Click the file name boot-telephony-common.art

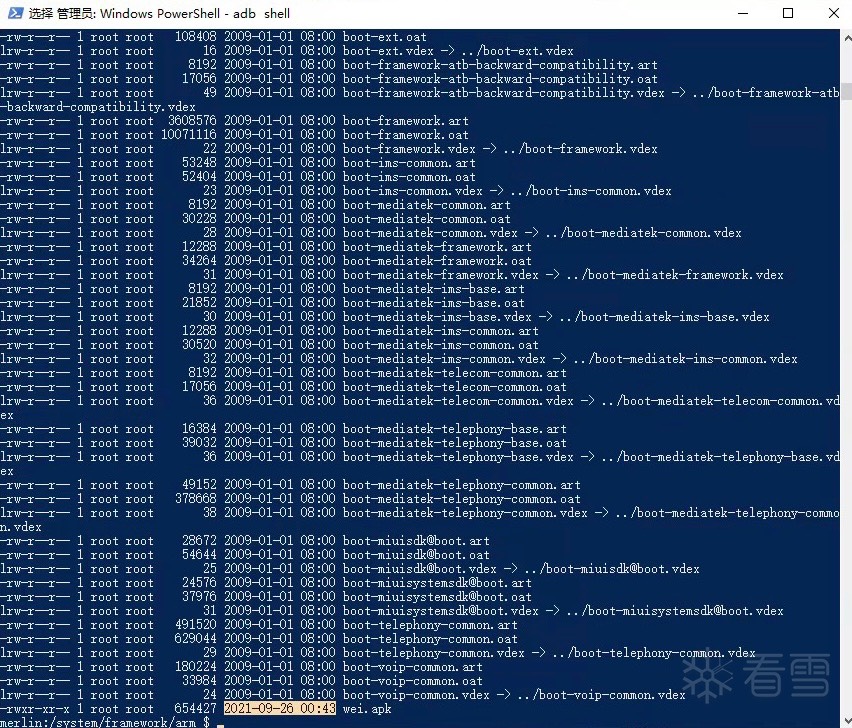coord(430,625)
